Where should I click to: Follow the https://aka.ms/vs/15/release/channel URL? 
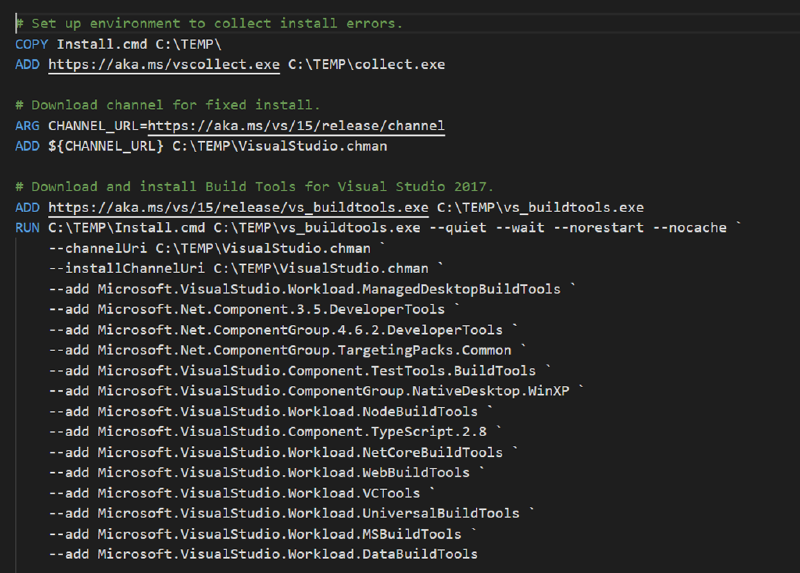pyautogui.click(x=296, y=126)
